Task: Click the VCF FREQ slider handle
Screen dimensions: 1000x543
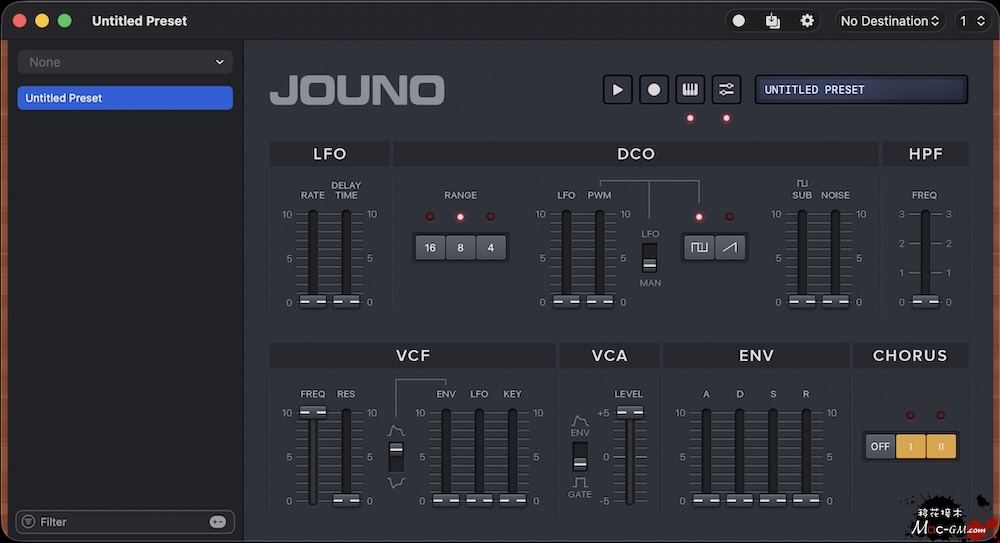Action: 313,411
